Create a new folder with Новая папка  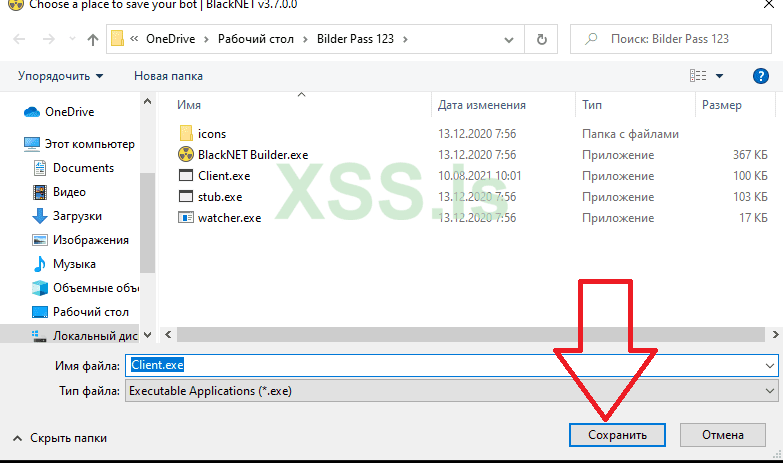(x=168, y=76)
